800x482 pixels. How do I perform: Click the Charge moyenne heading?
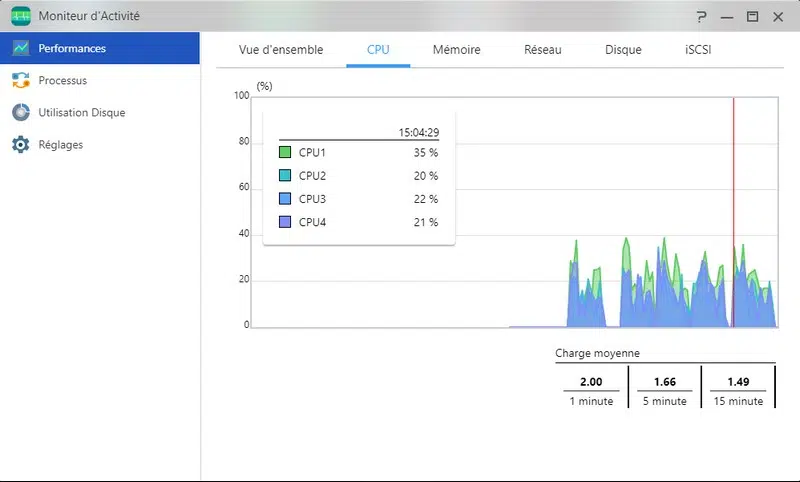click(x=597, y=353)
